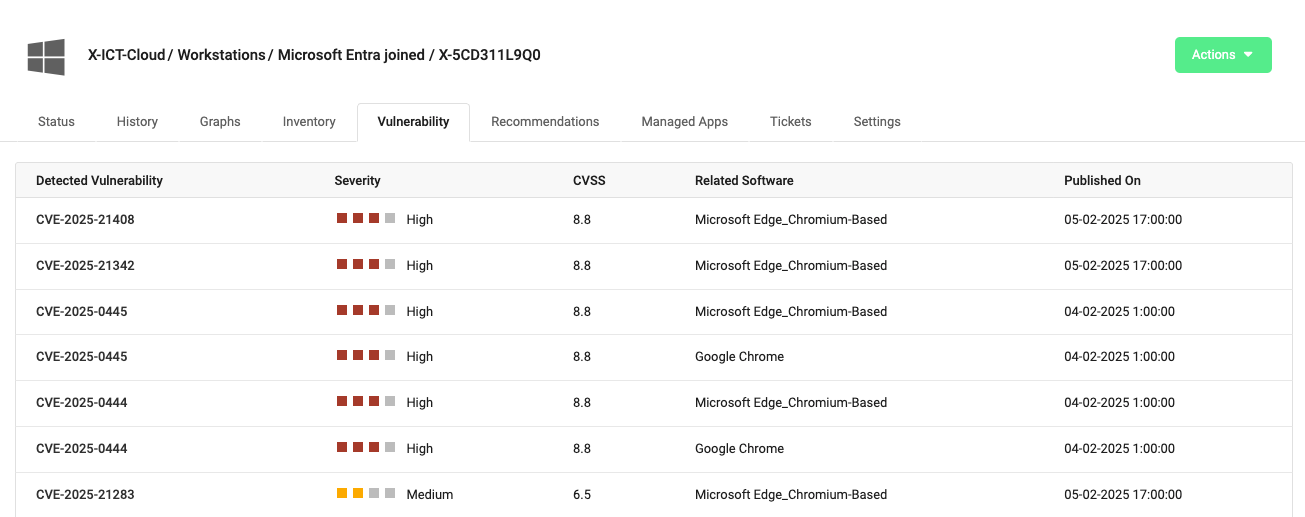Click Medium severity label of CVE-2025-21283
1305x517 pixels.
point(430,495)
